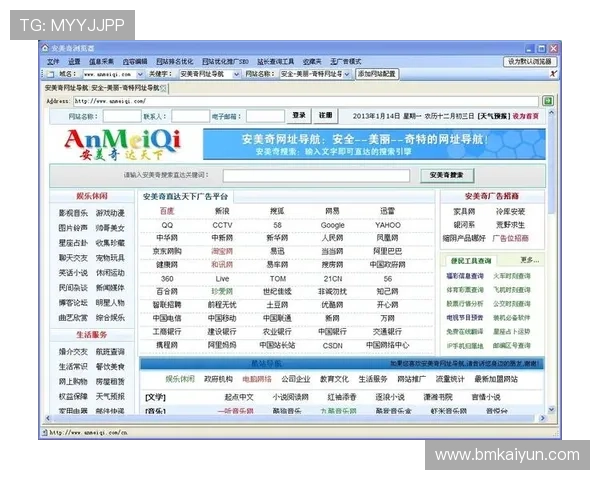600x480 pixels.
Task: Open the CSDN link
Action: click(x=333, y=346)
